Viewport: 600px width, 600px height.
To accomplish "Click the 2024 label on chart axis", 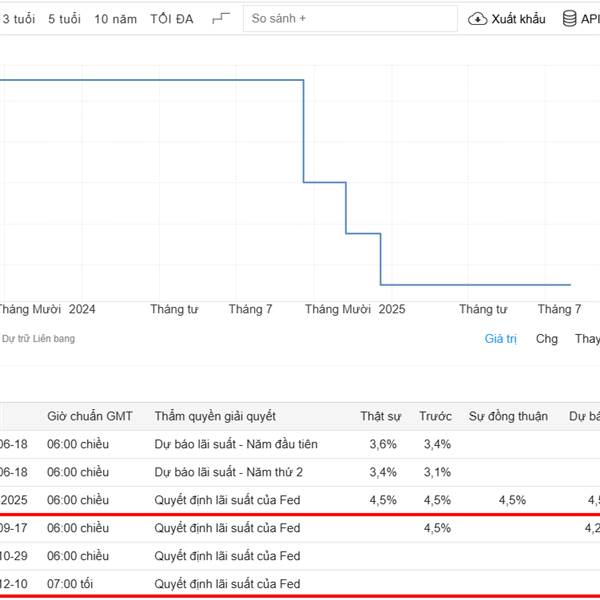I will 82,309.
